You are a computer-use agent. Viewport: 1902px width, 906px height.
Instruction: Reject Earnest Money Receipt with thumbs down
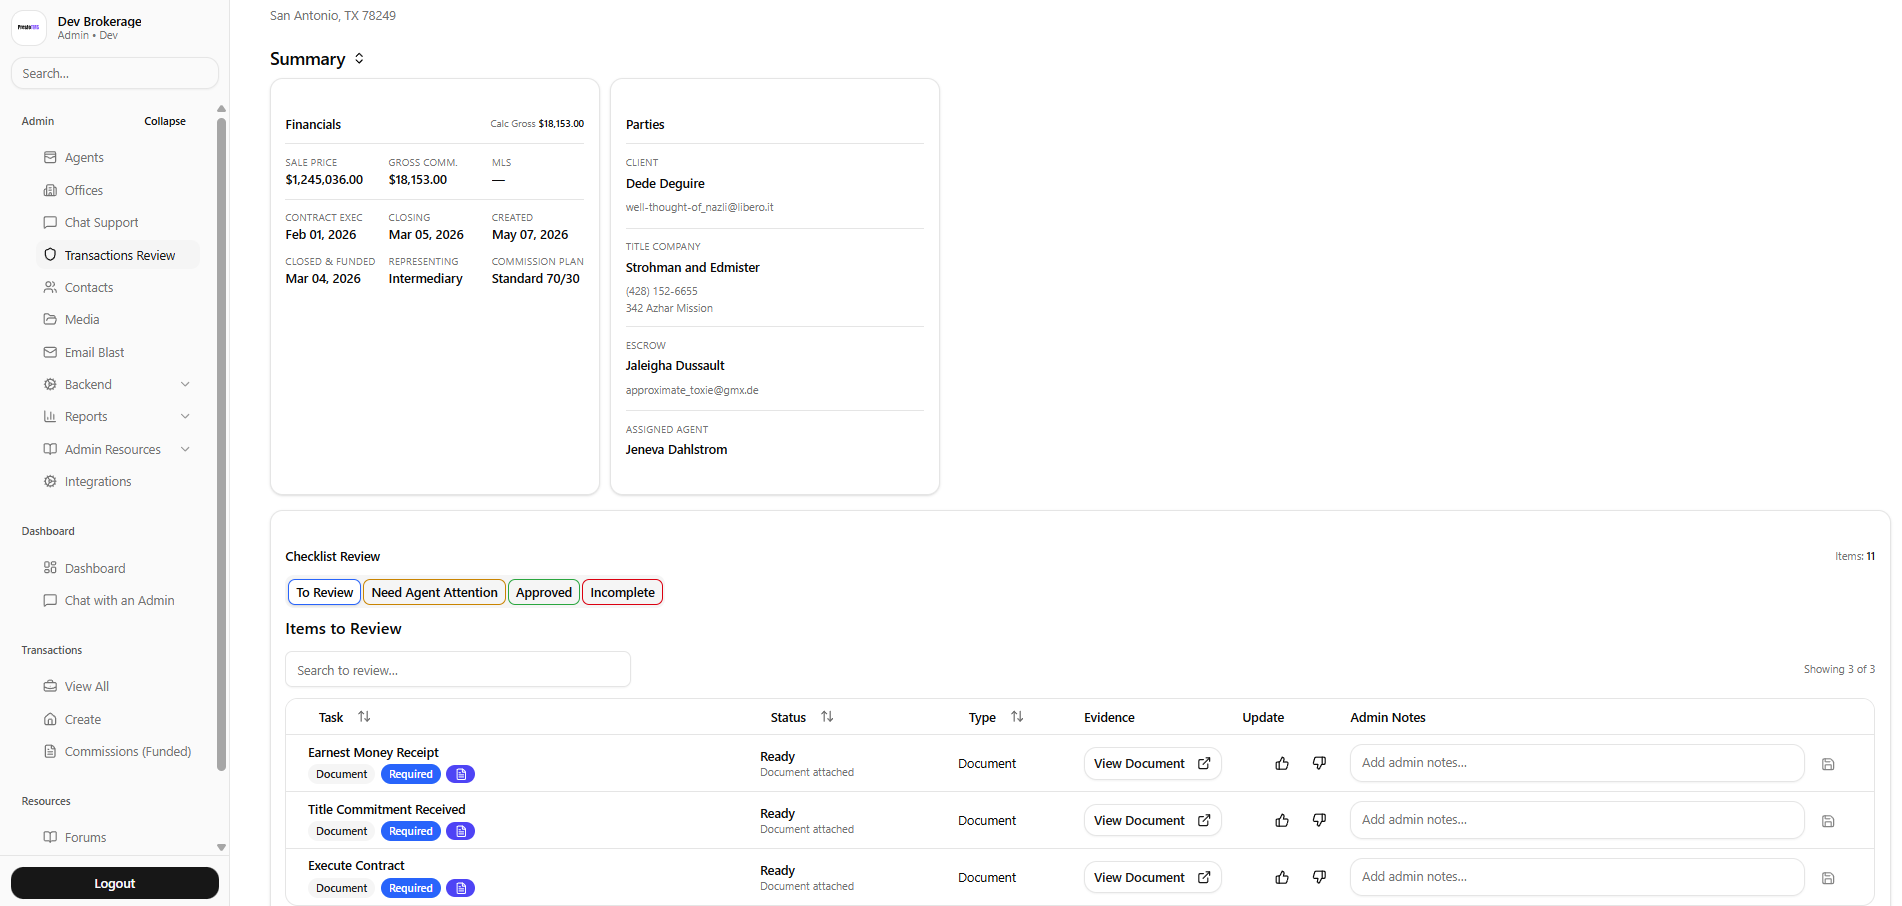tap(1319, 764)
